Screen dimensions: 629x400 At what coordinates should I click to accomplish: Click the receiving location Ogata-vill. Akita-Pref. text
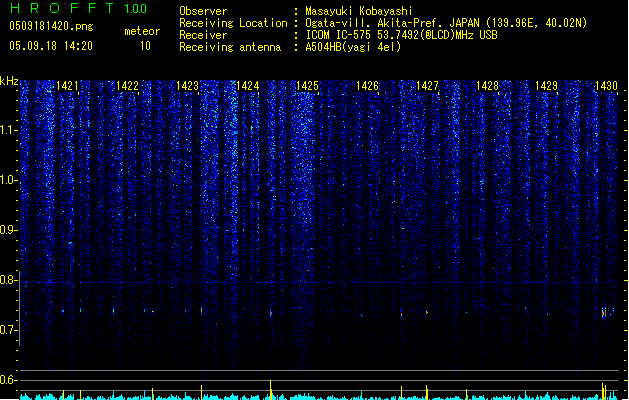pos(446,23)
